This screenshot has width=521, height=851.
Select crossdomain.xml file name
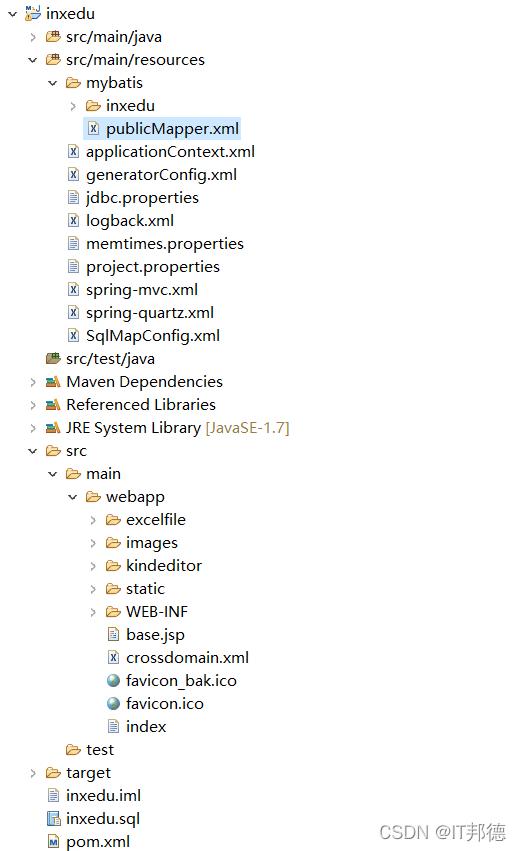[x=187, y=658]
